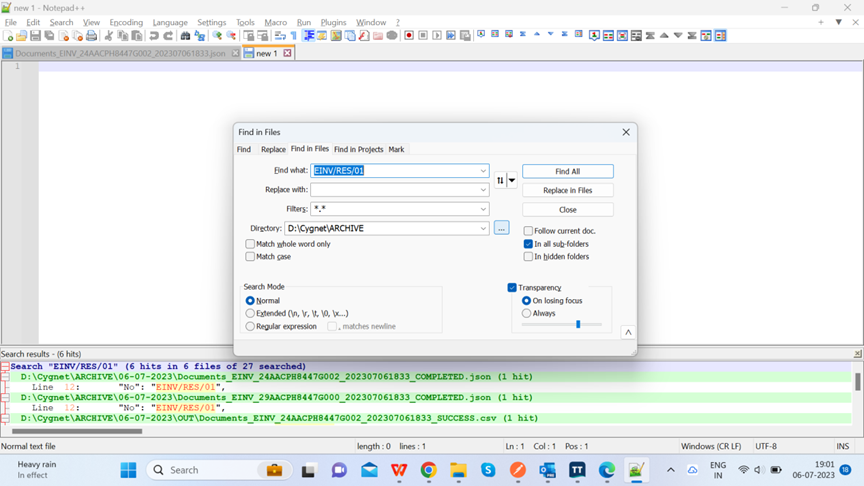Click the Find binoculars toolbar icon
This screenshot has width=864, height=486.
coord(185,36)
